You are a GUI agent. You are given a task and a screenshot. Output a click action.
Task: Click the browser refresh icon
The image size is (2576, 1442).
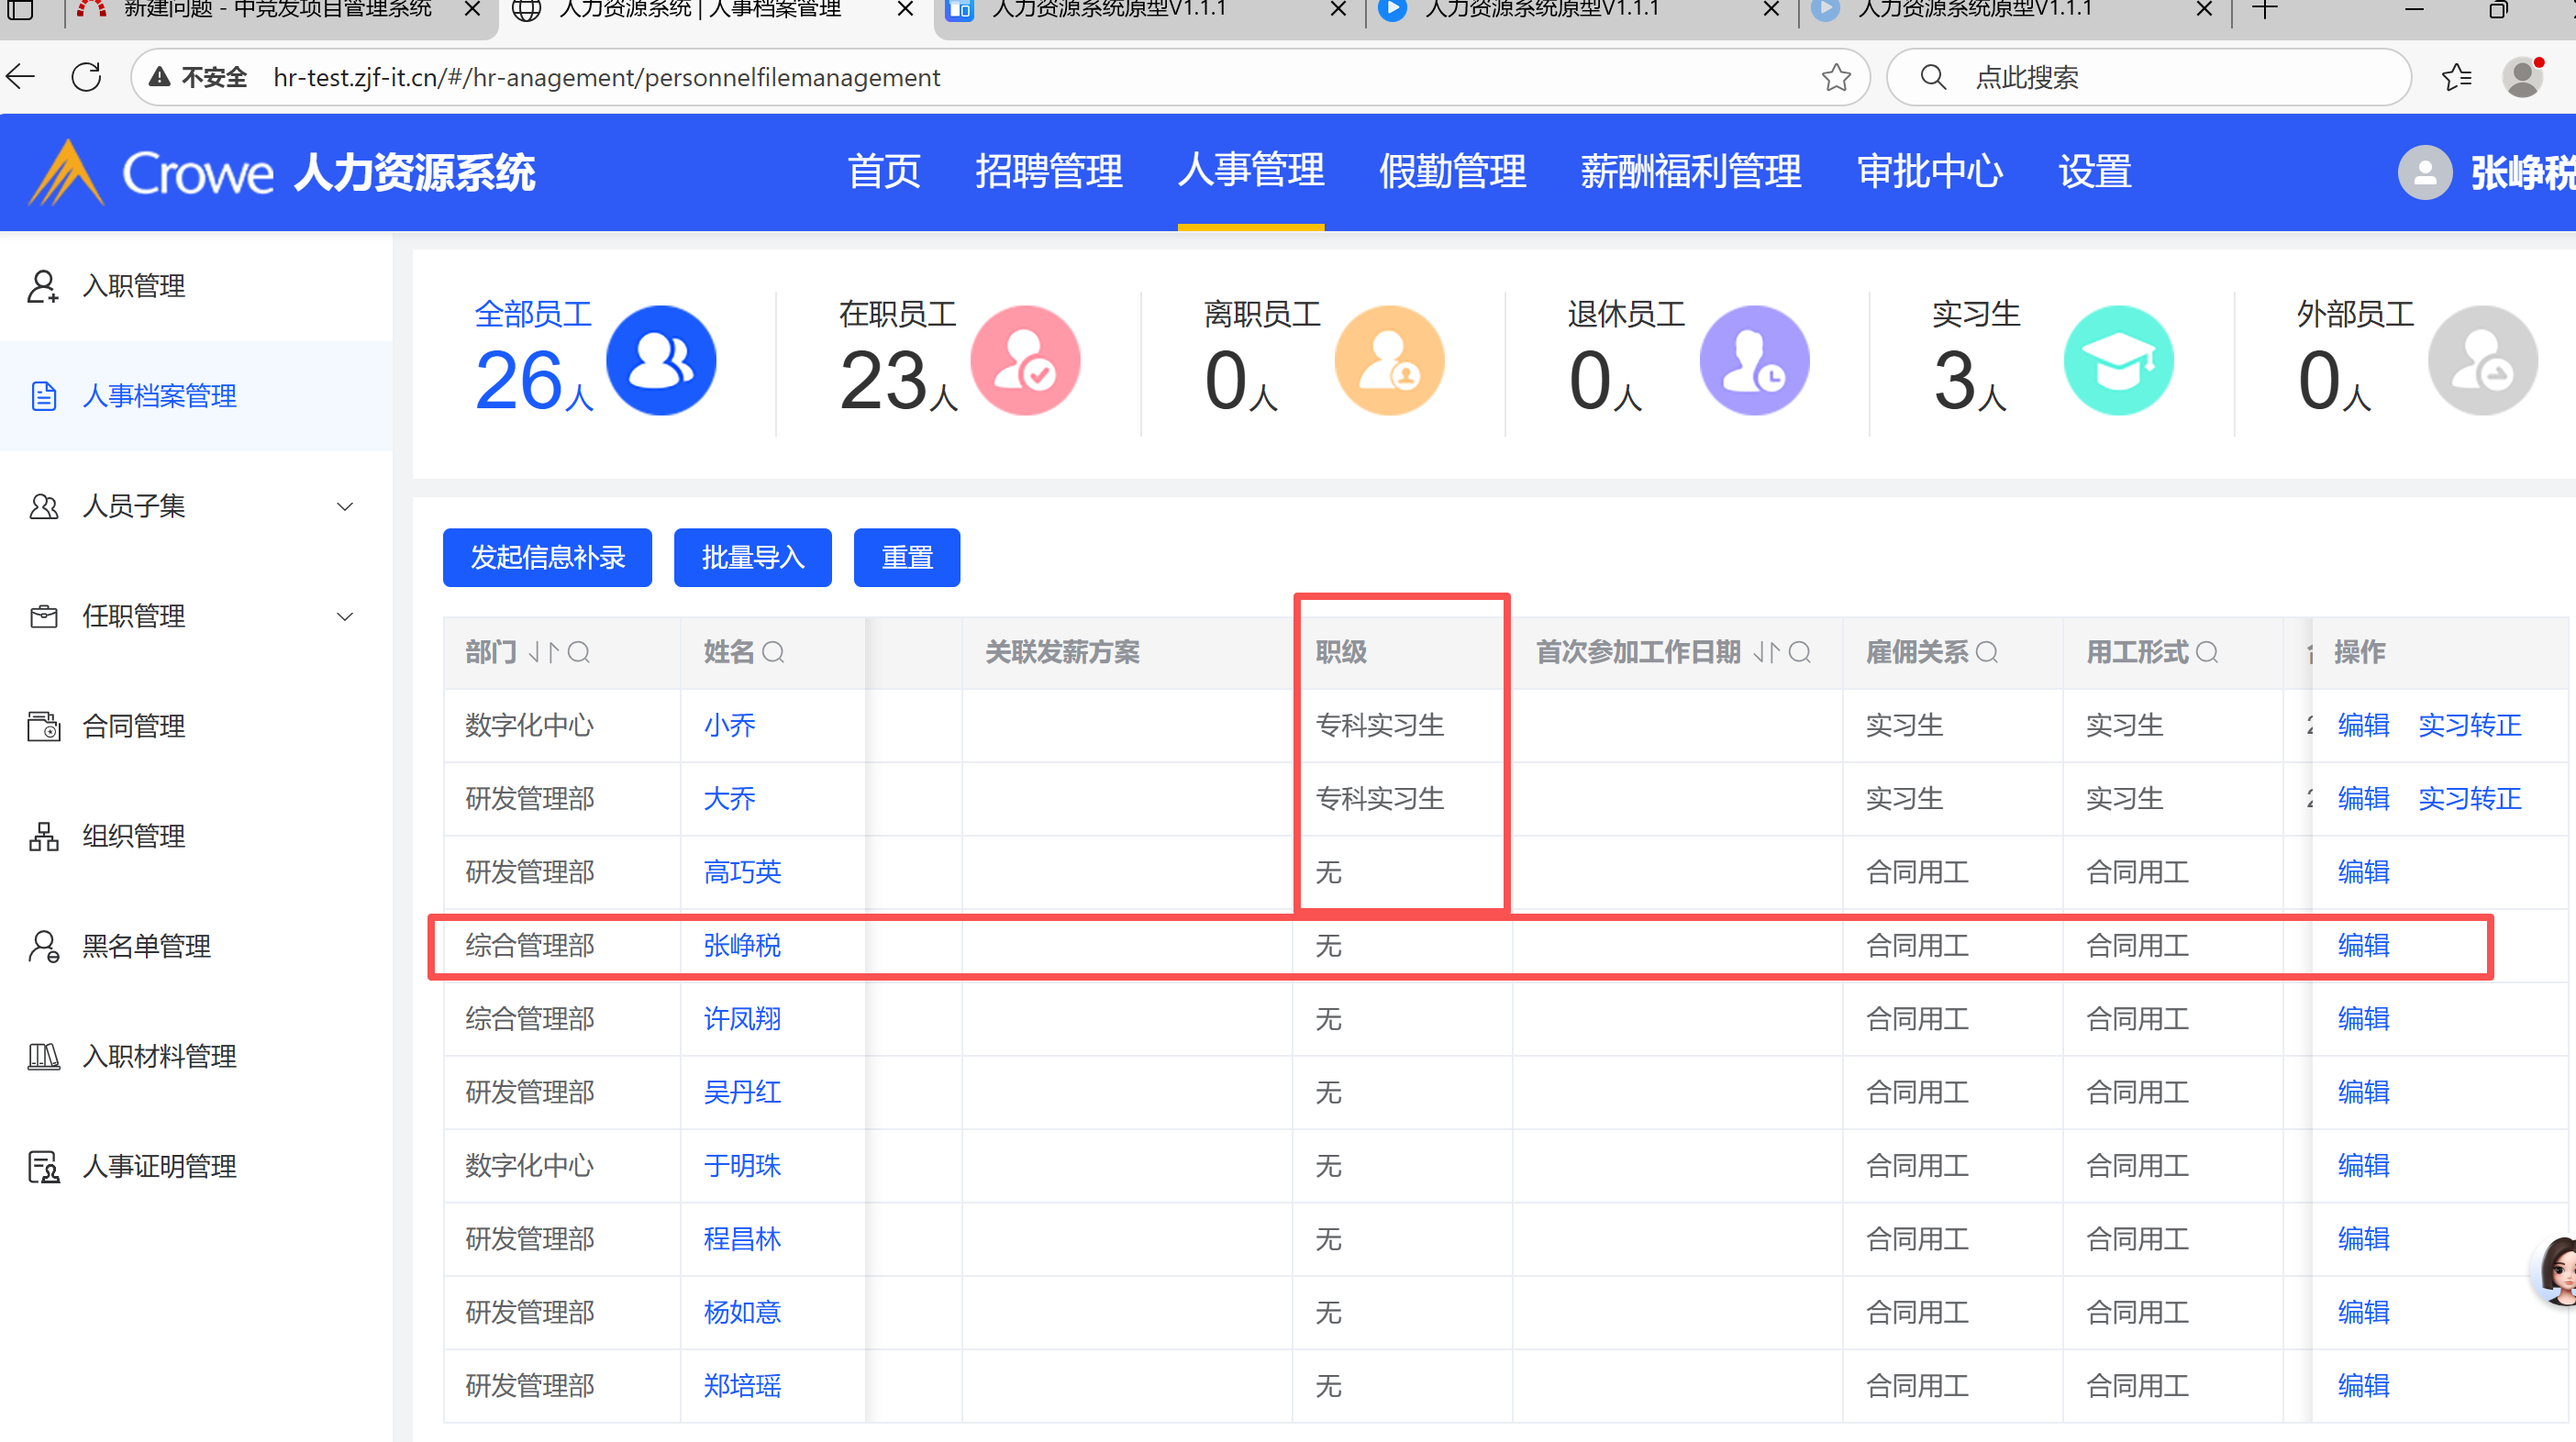point(87,77)
